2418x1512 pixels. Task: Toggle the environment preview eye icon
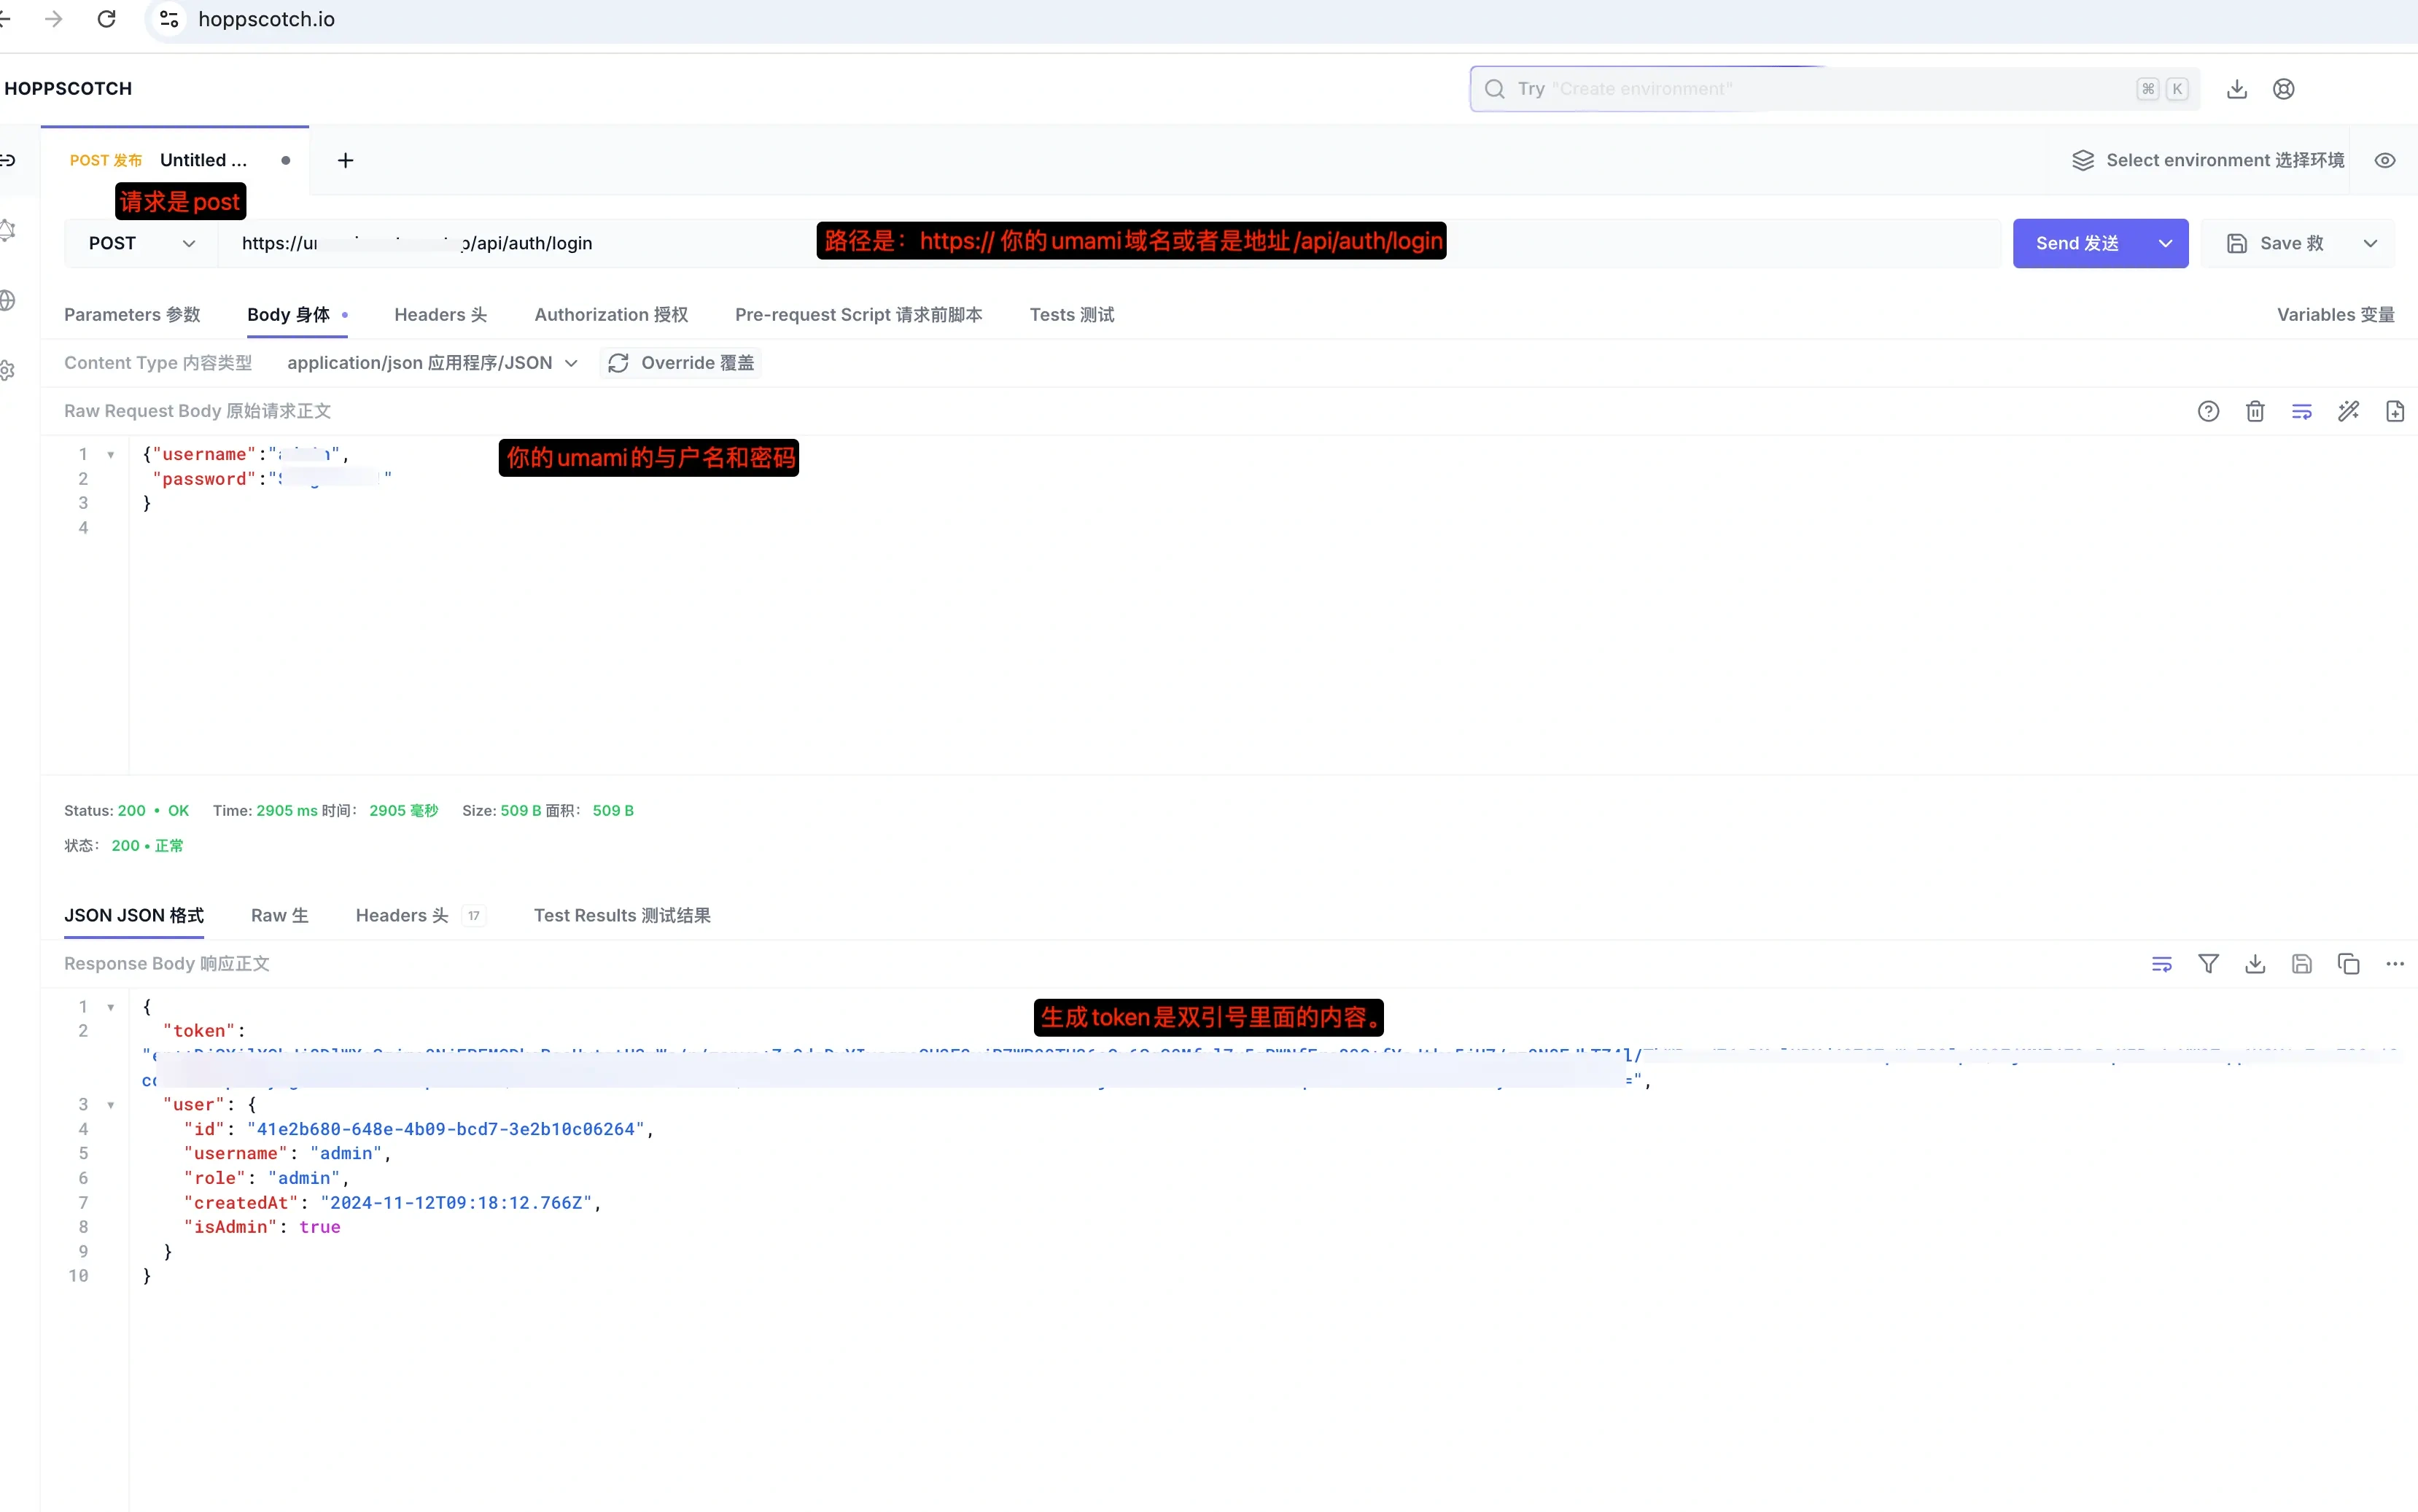click(2385, 160)
